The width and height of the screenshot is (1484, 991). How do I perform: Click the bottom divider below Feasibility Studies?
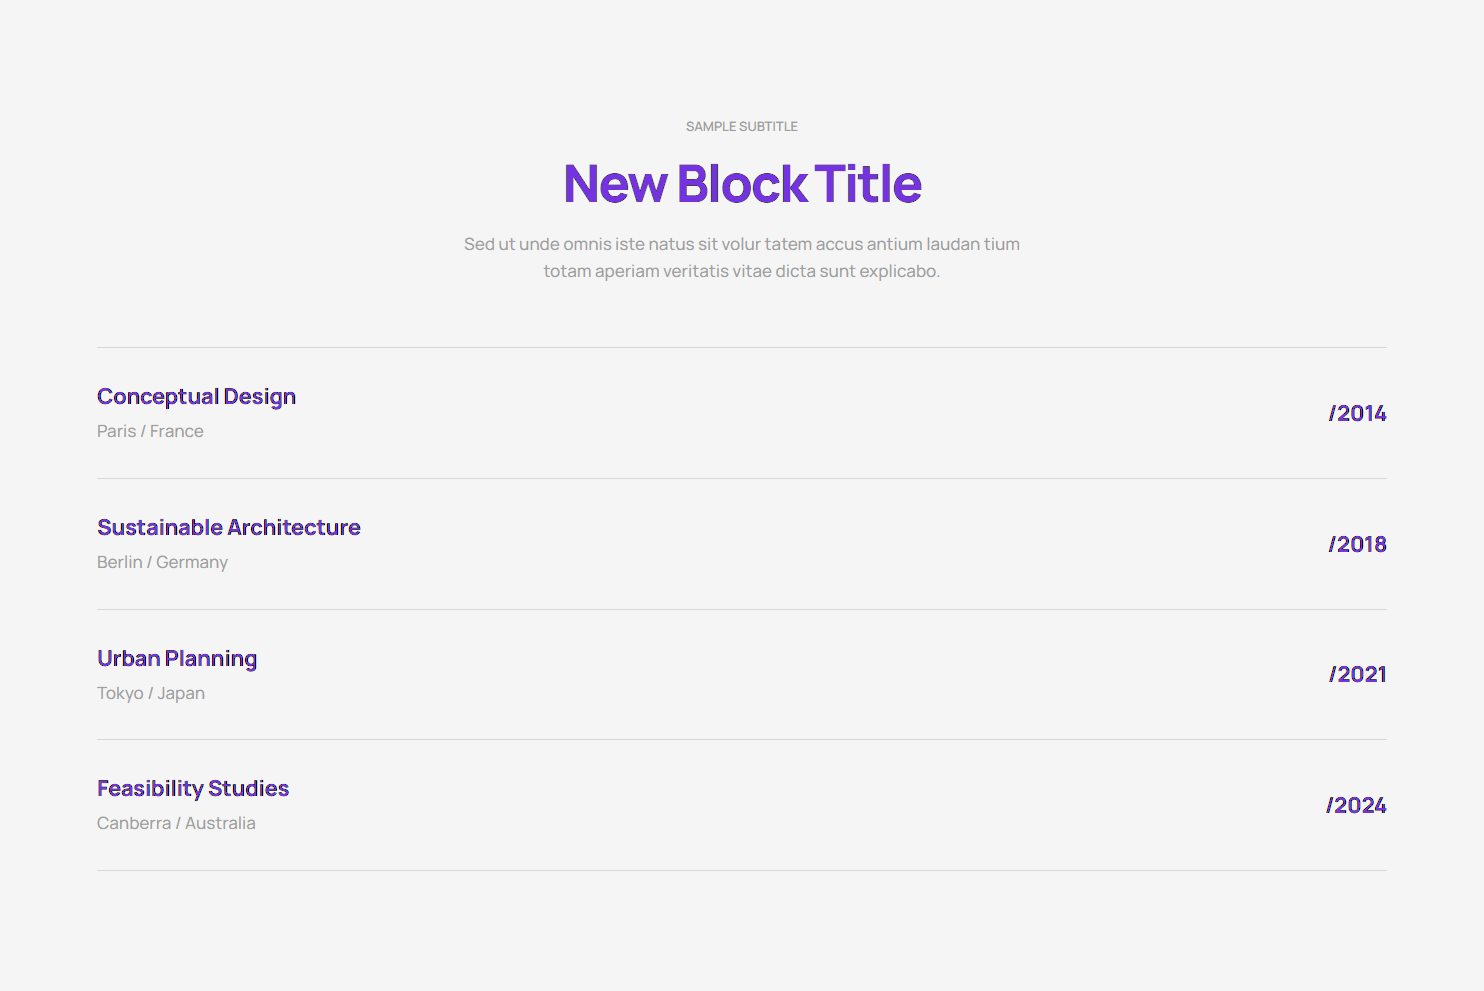(741, 871)
